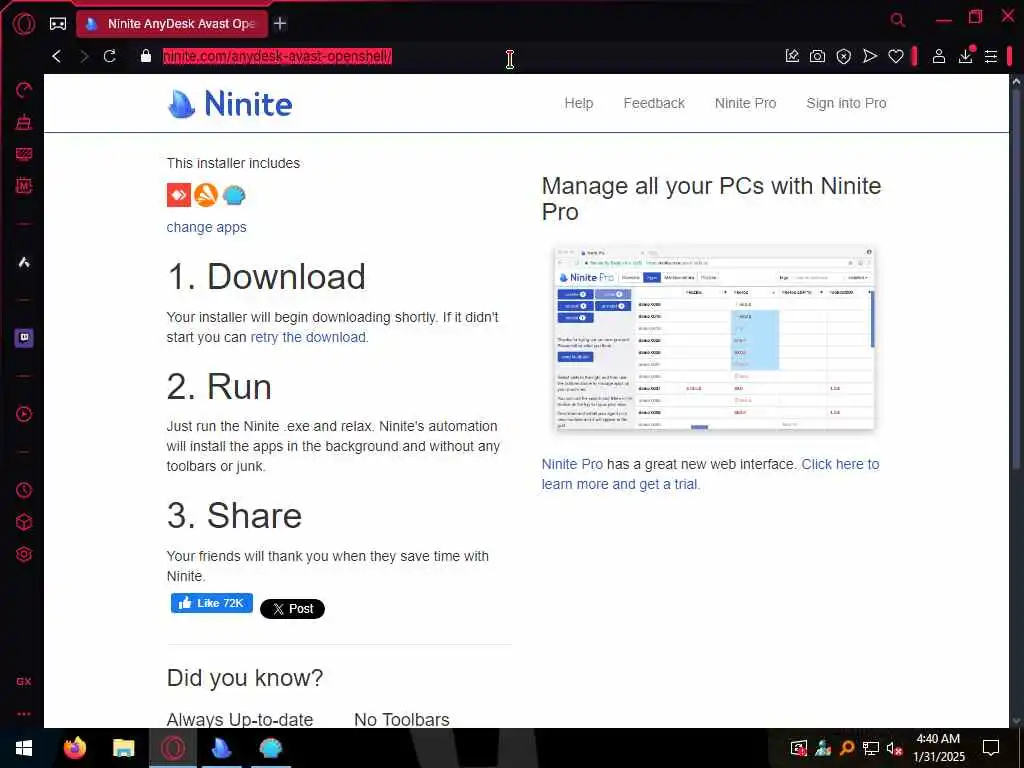Screen dimensions: 1024x768
Task: Open Easy Setup sliders icon
Action: pyautogui.click(x=991, y=56)
